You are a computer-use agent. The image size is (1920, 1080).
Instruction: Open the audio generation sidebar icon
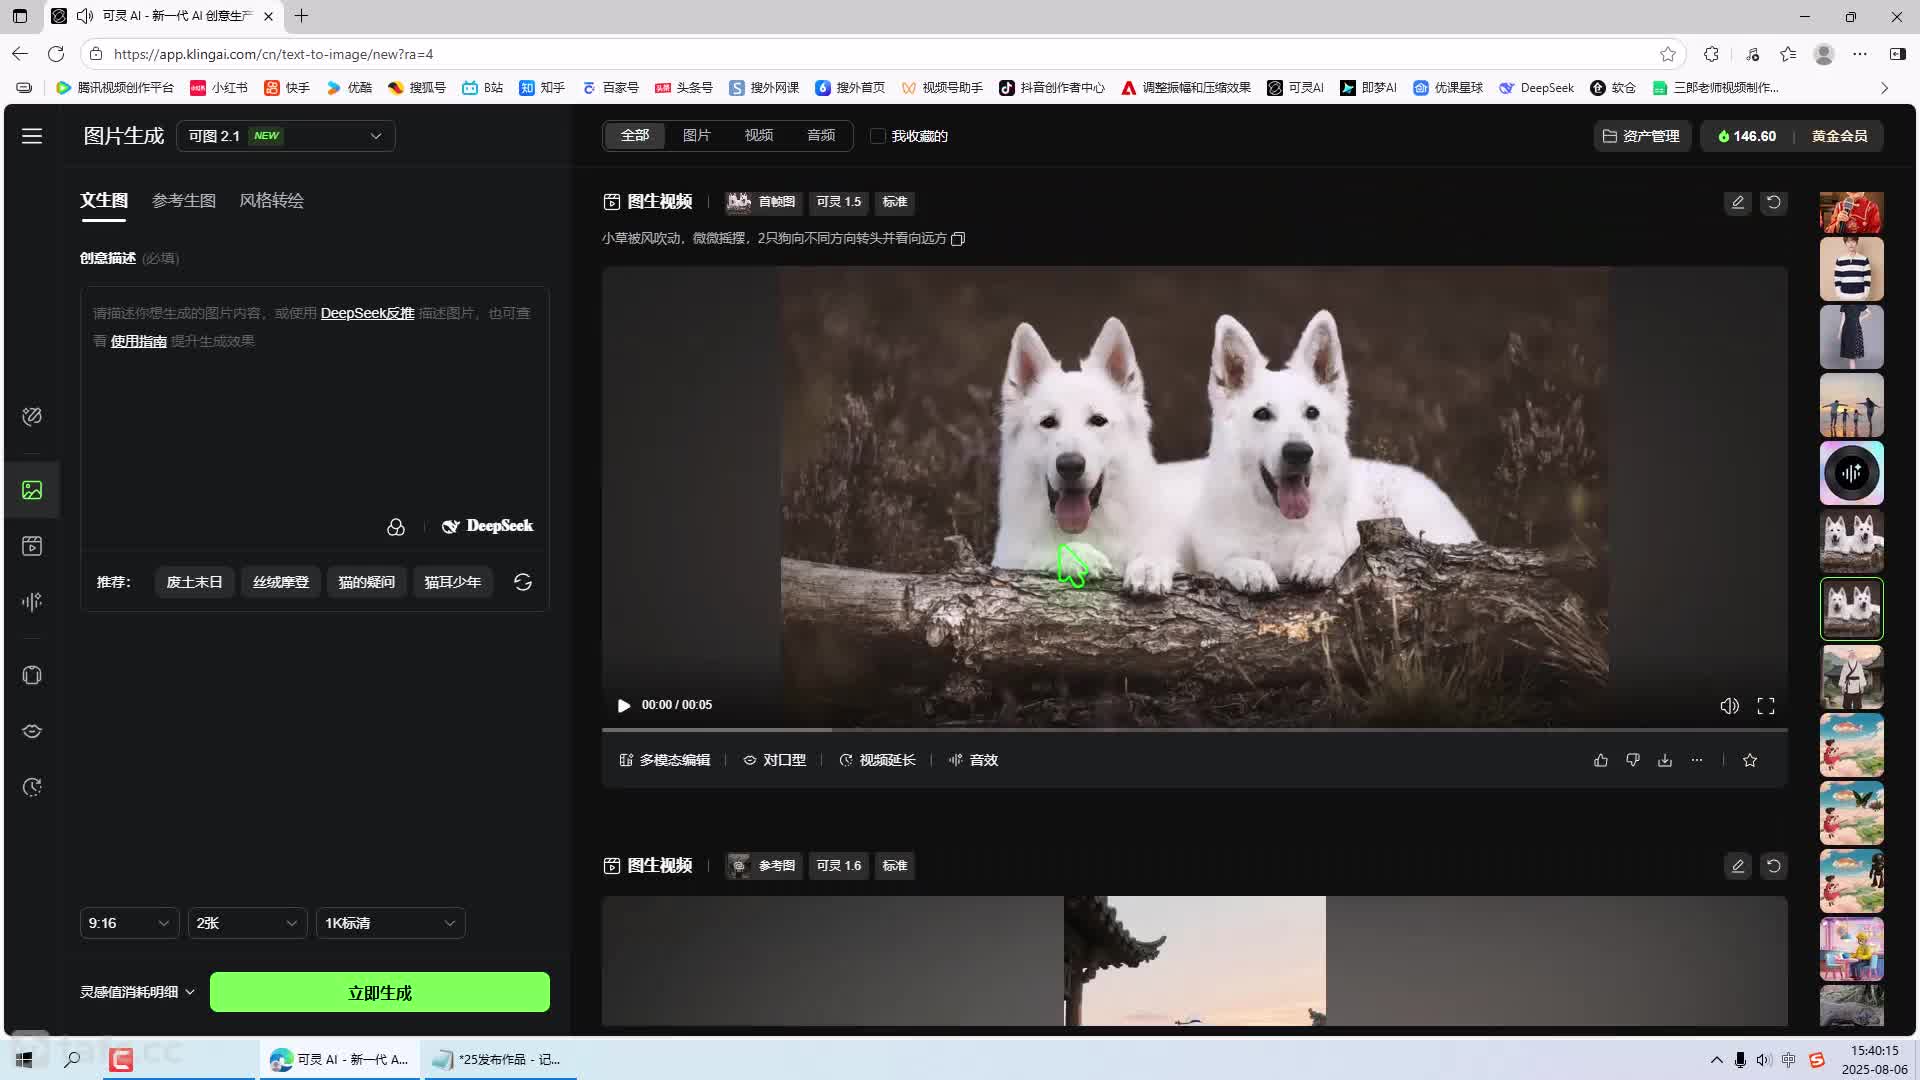click(x=32, y=602)
